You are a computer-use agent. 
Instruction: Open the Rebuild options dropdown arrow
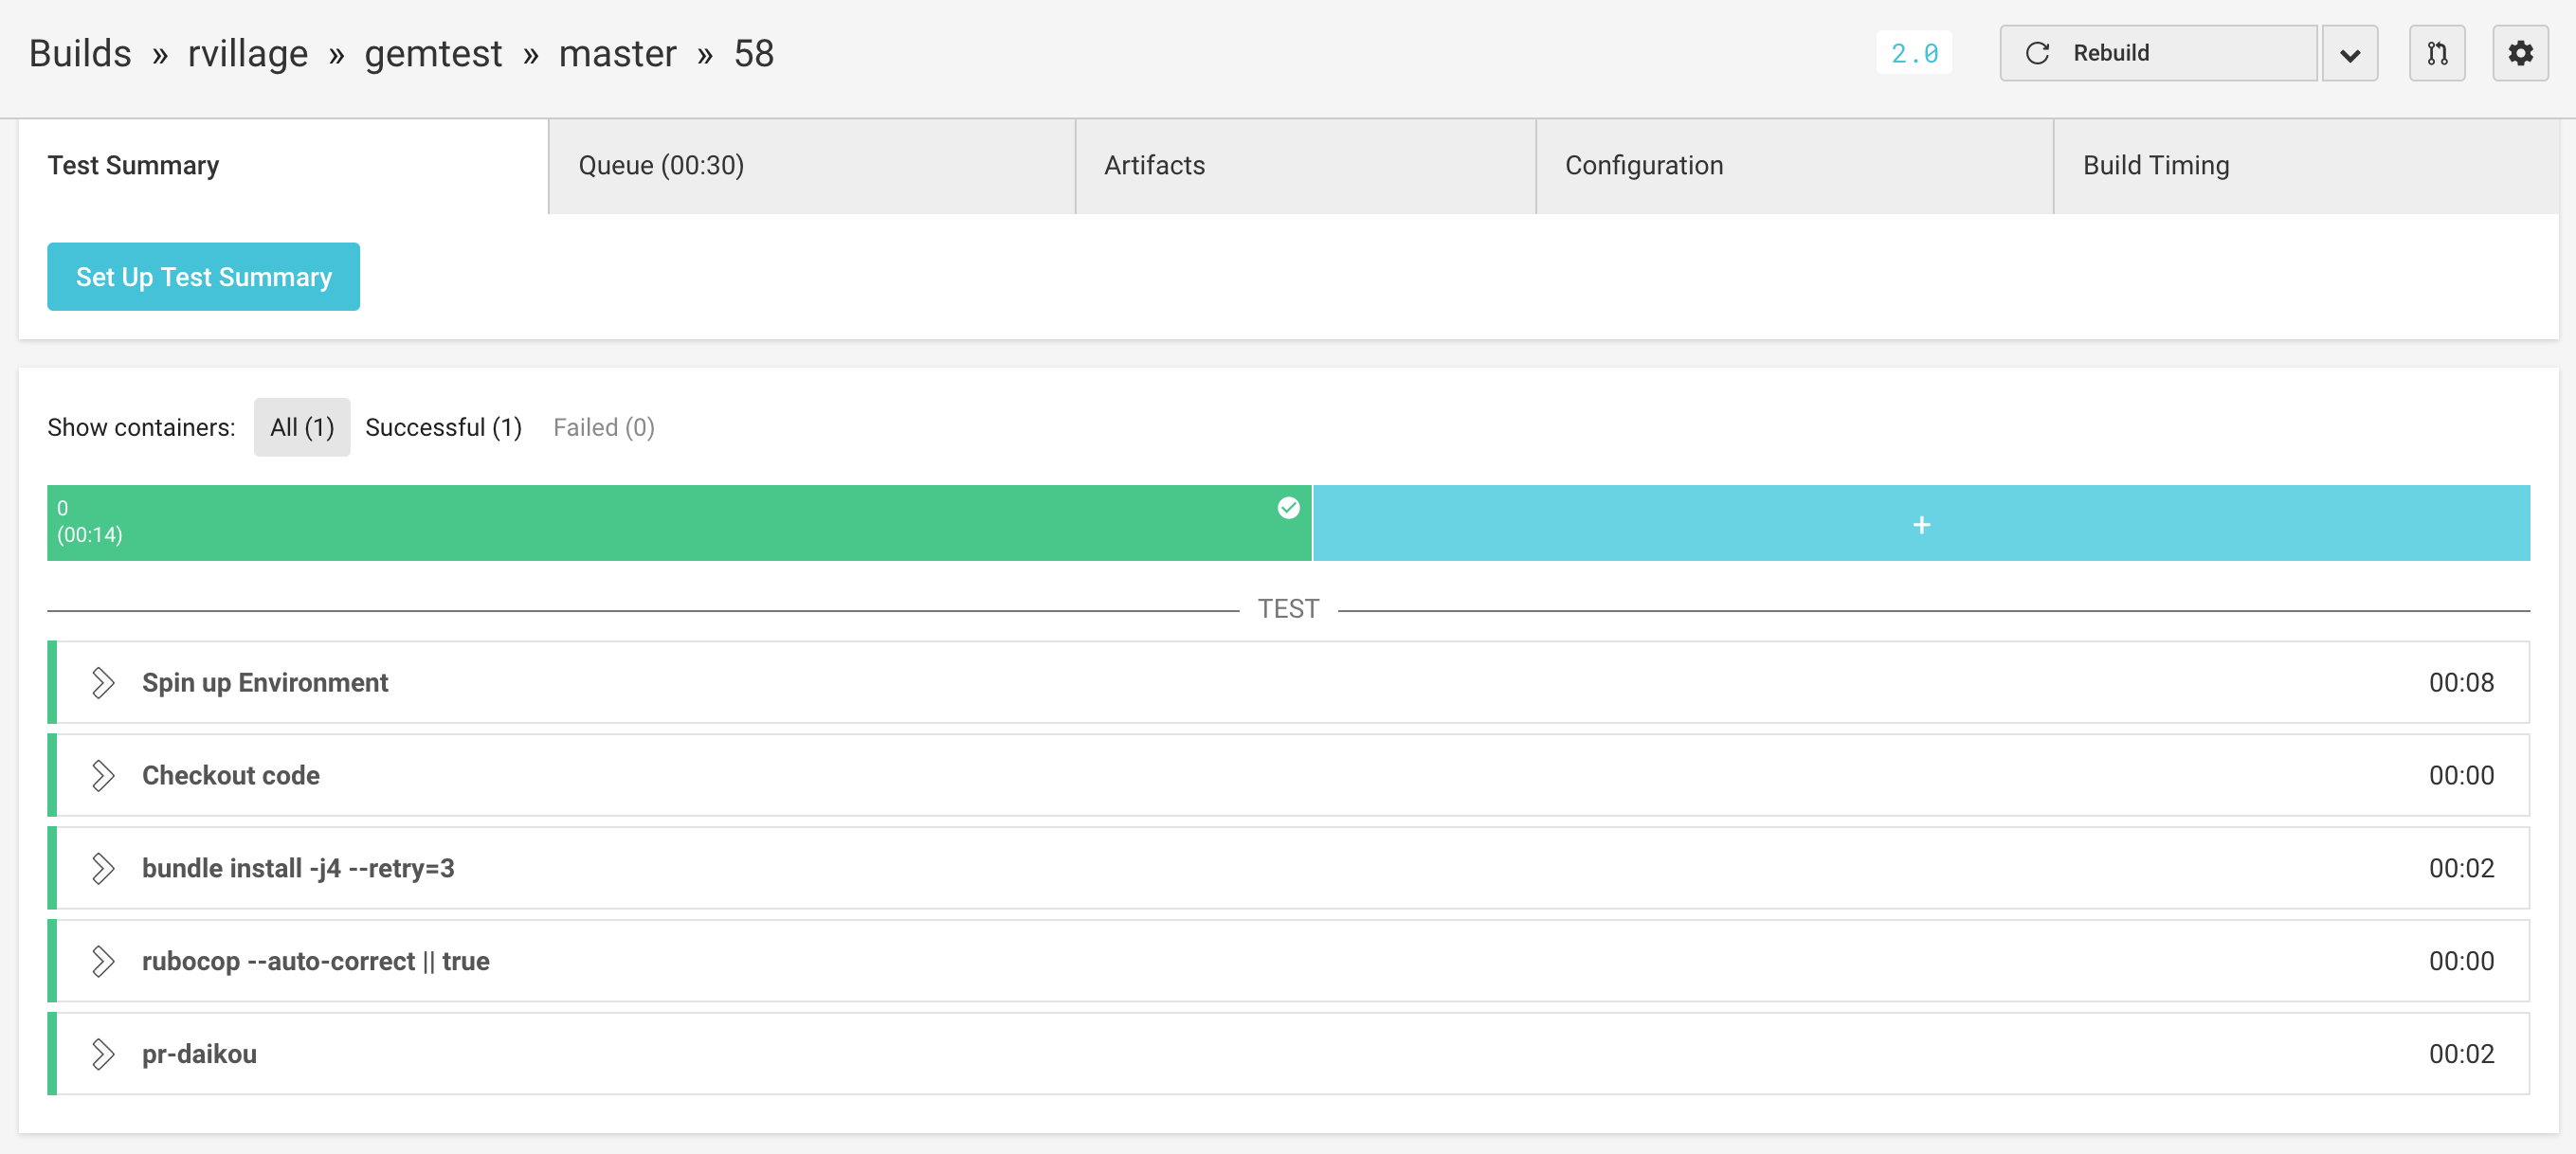(x=2350, y=53)
